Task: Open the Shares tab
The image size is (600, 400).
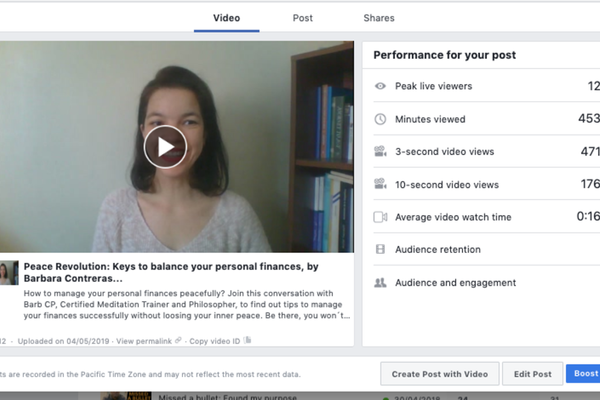Action: click(x=379, y=18)
